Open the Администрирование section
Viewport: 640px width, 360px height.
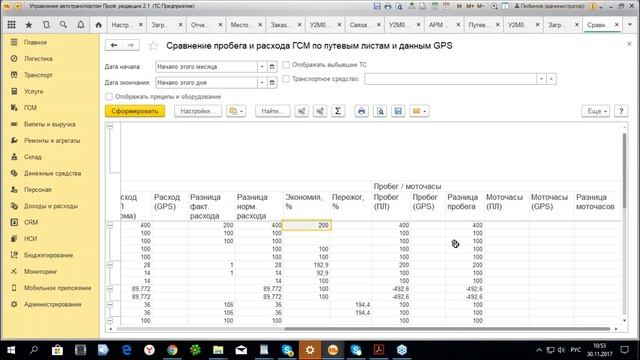[x=53, y=304]
